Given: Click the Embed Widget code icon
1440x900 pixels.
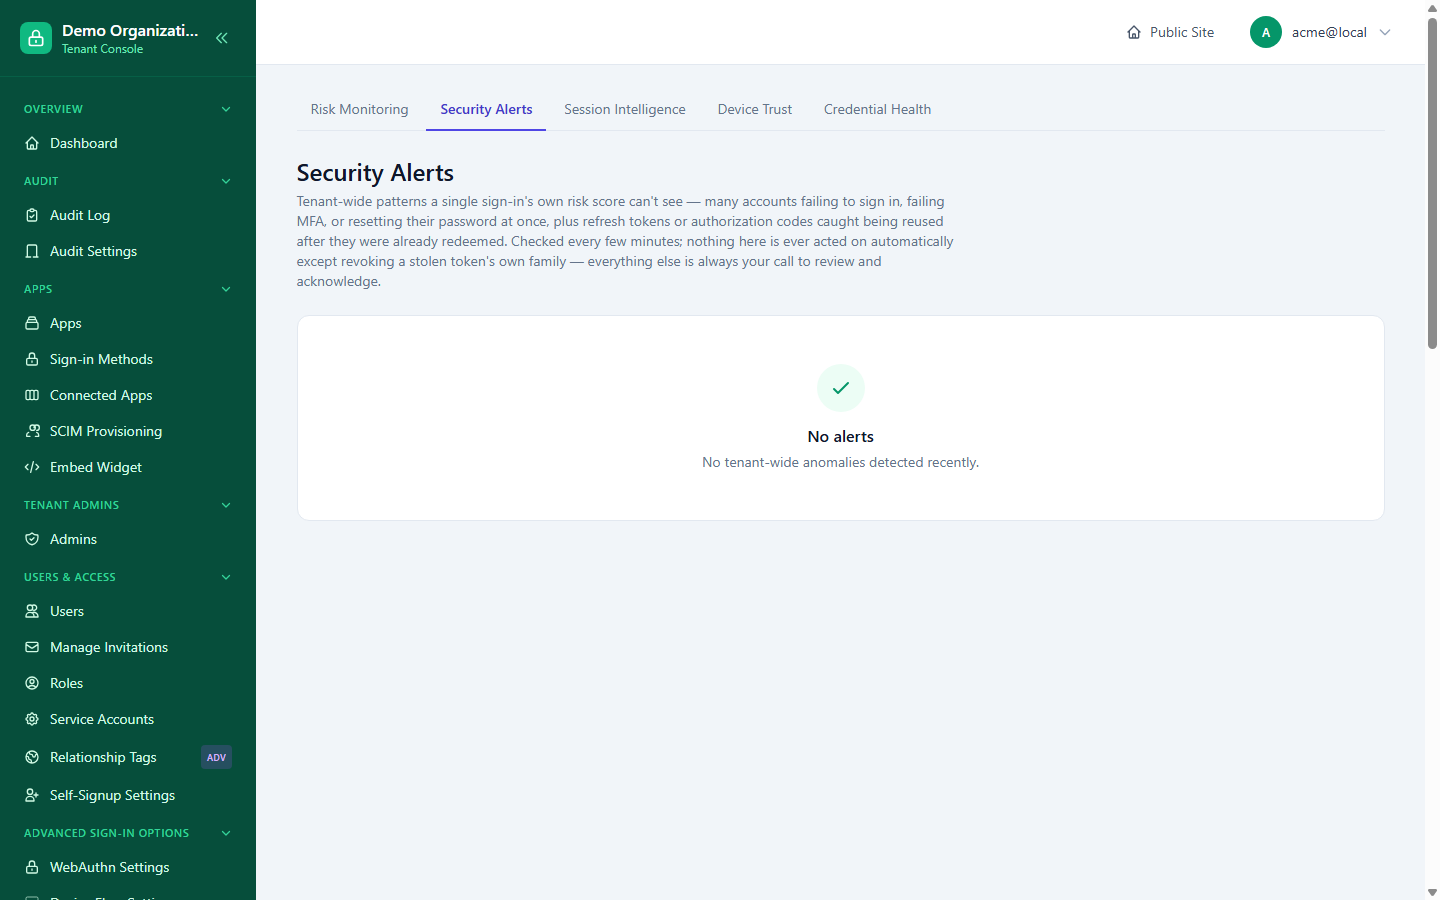Looking at the screenshot, I should tap(32, 467).
